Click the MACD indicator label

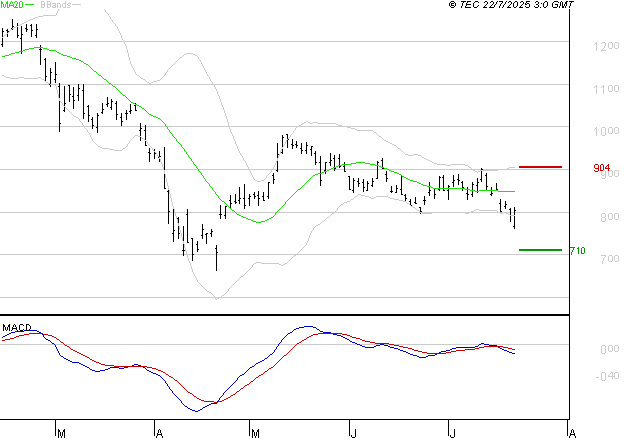(x=16, y=328)
